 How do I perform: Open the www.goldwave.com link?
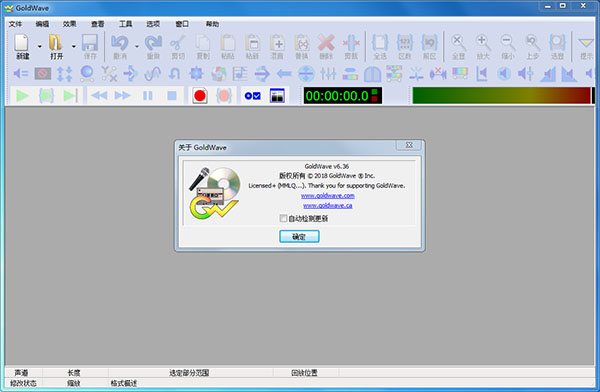click(x=328, y=196)
